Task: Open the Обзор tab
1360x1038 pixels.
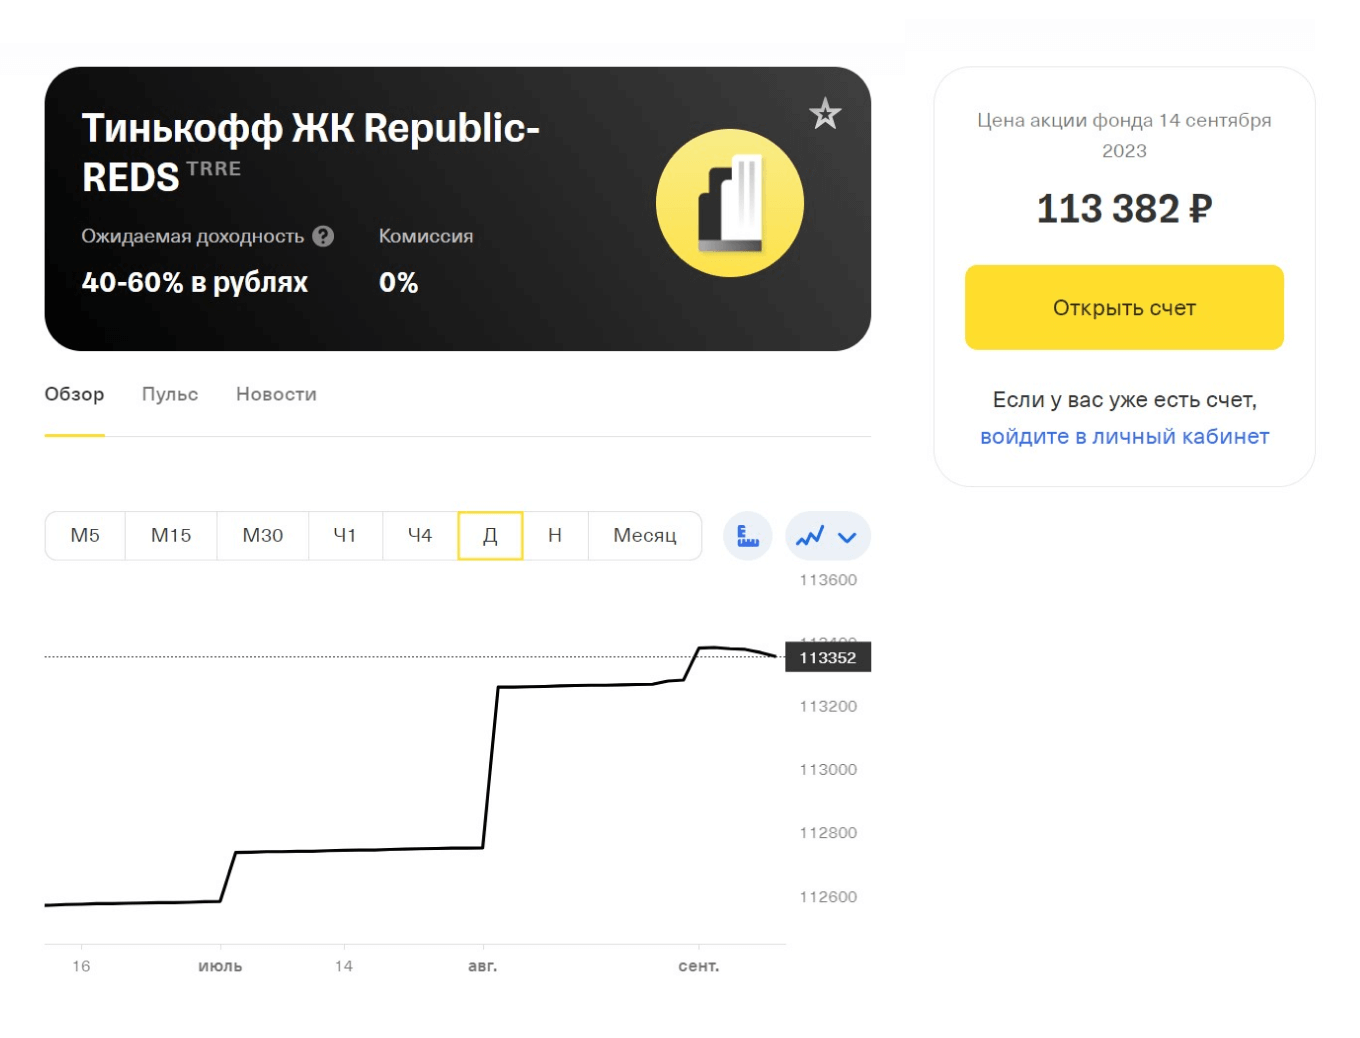Action: 74,394
